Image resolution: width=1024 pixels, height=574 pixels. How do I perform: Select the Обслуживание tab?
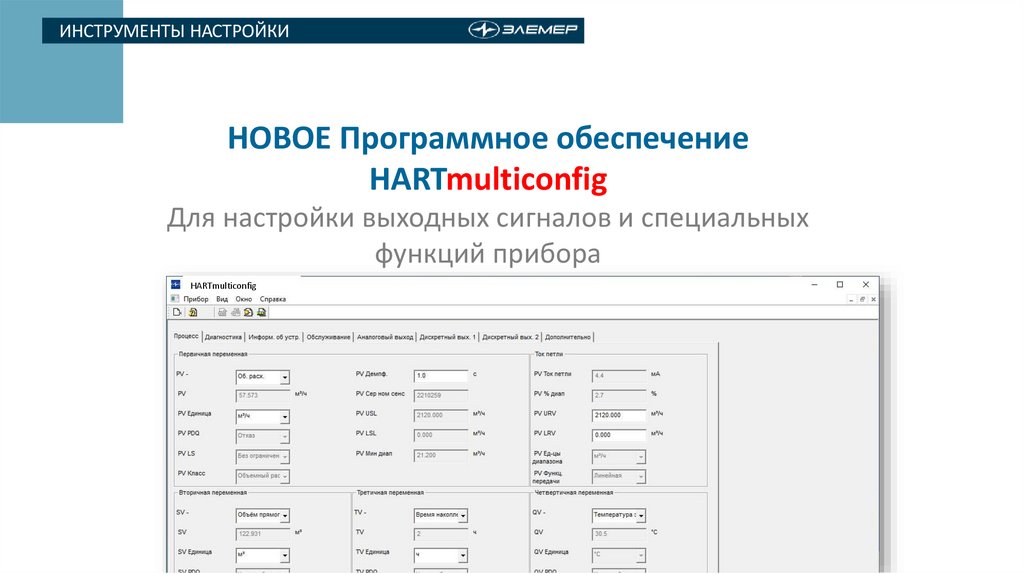[x=328, y=337]
